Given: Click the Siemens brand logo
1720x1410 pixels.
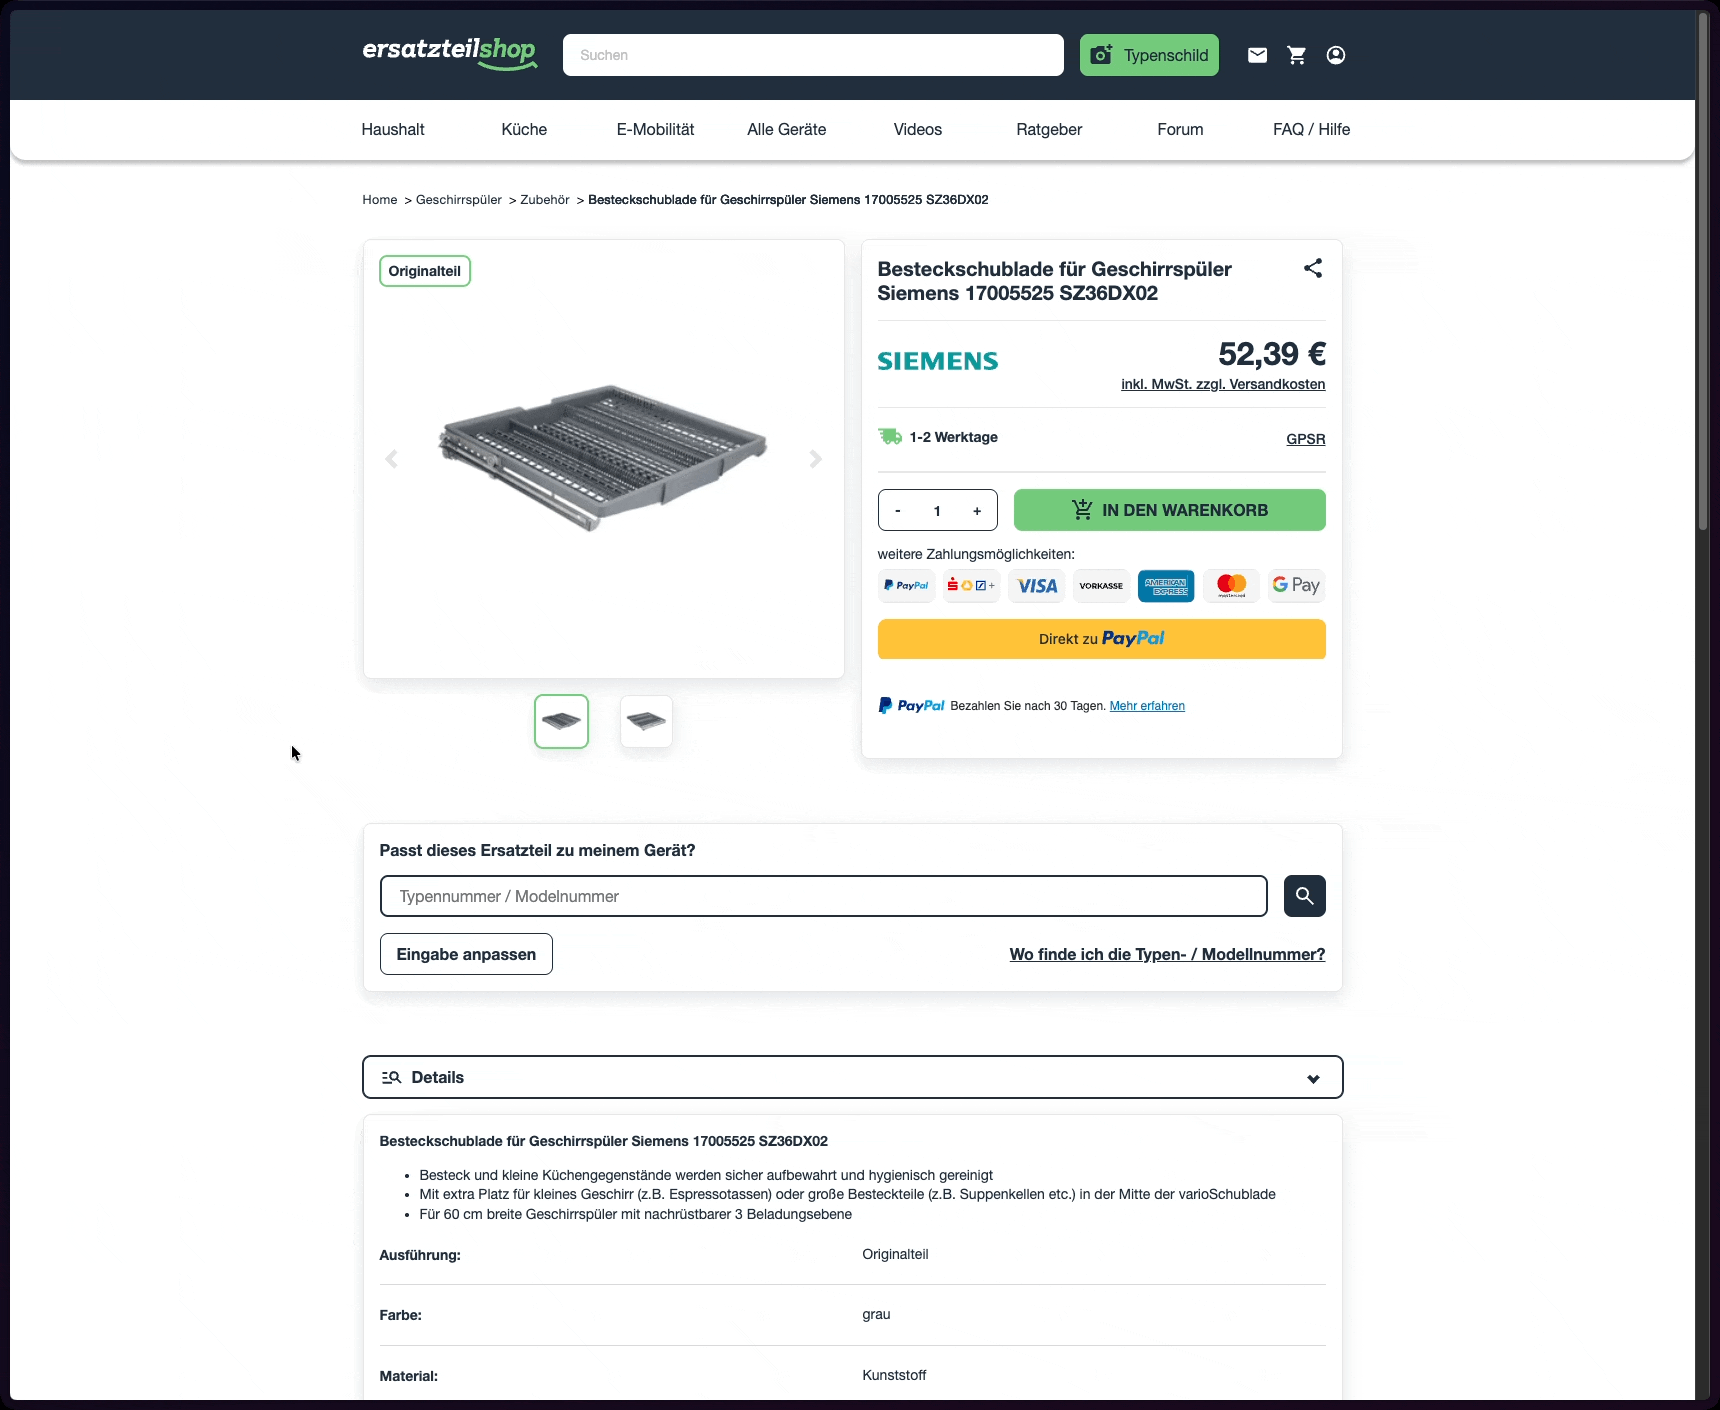Looking at the screenshot, I should pos(938,361).
